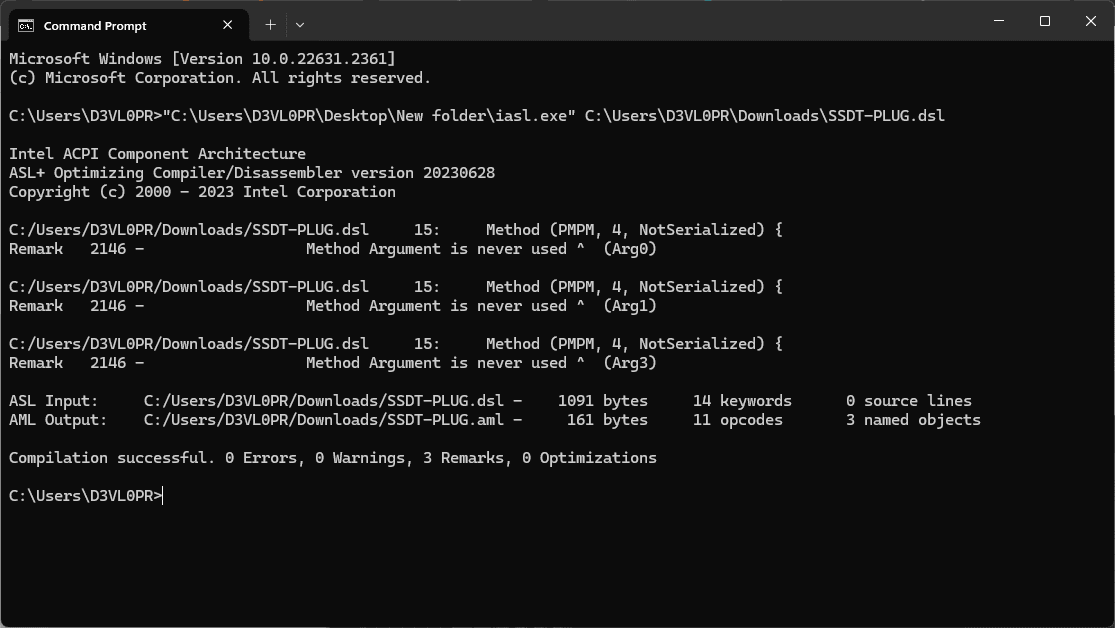Click the Compilation successful message
The width and height of the screenshot is (1115, 628).
(332, 457)
